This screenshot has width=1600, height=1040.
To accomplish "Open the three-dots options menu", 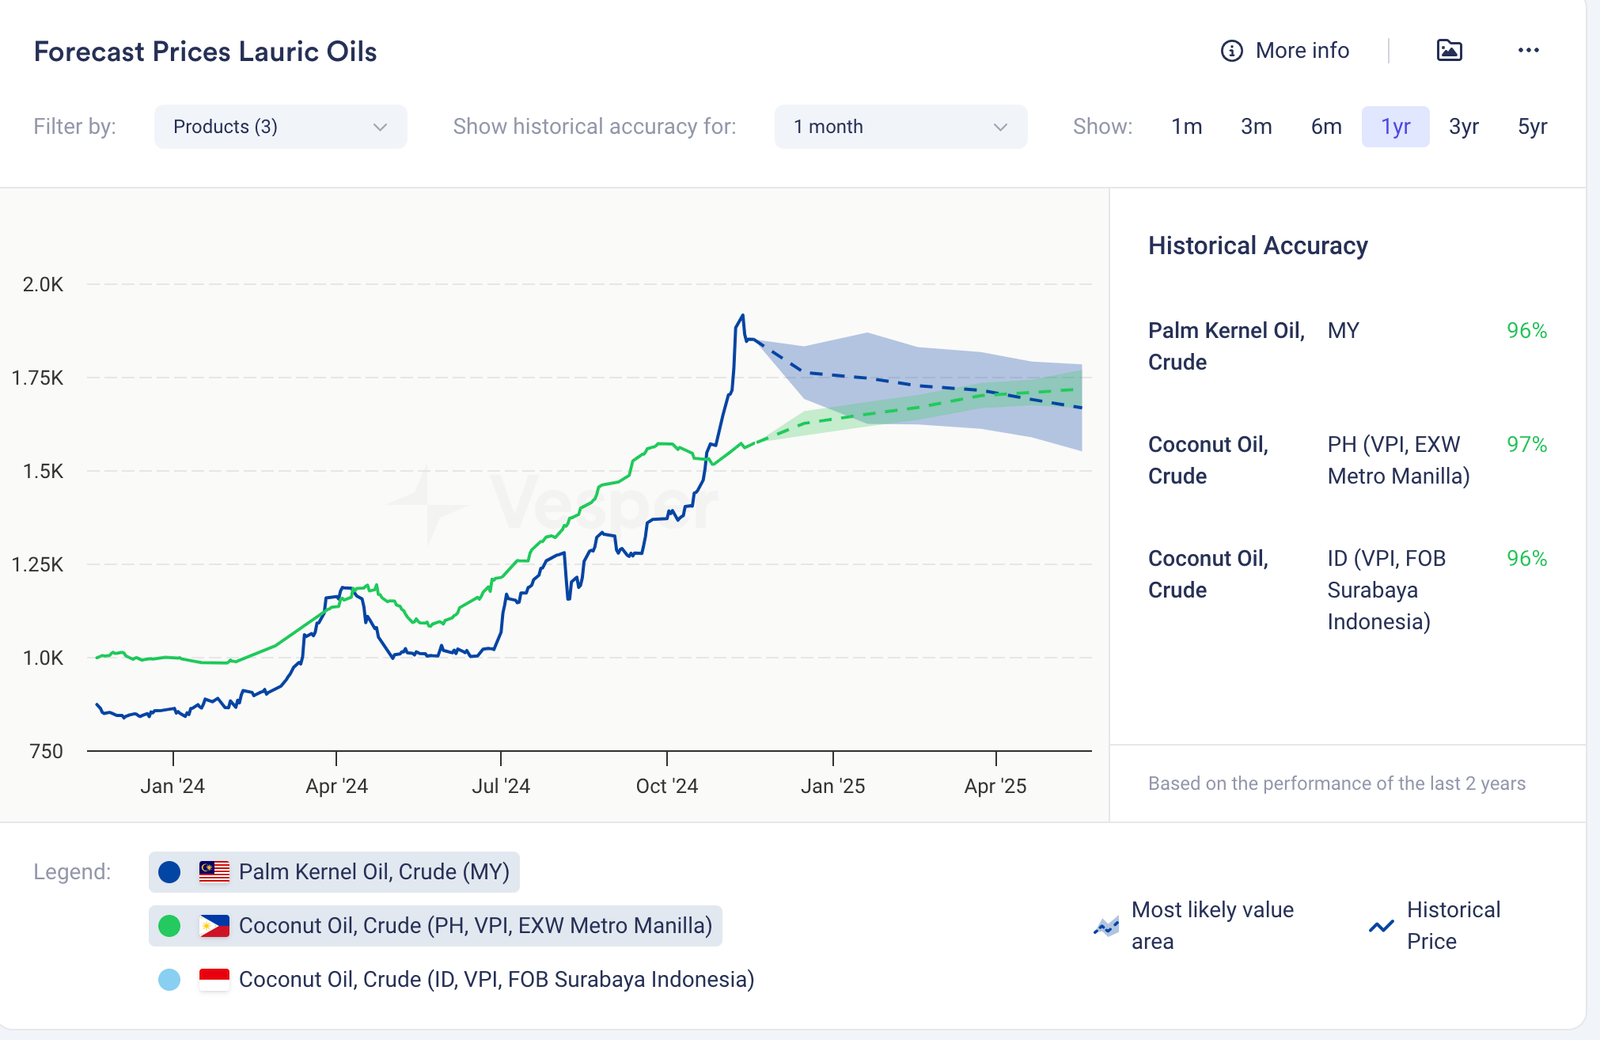I will pyautogui.click(x=1528, y=50).
